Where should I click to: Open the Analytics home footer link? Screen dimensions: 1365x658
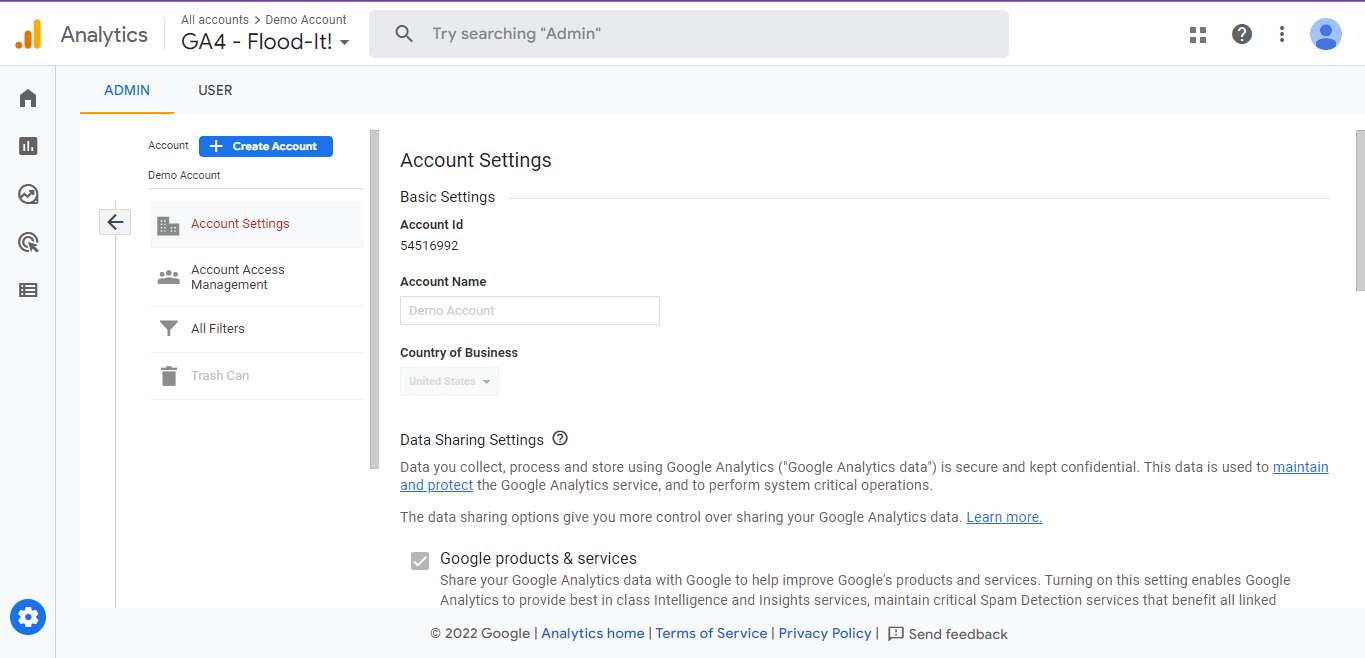593,633
